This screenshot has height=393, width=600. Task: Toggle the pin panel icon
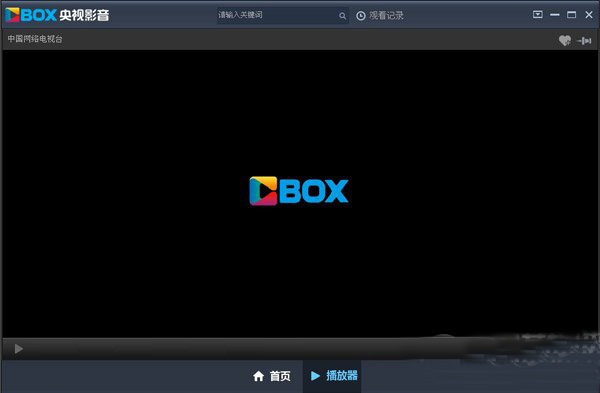[x=584, y=40]
